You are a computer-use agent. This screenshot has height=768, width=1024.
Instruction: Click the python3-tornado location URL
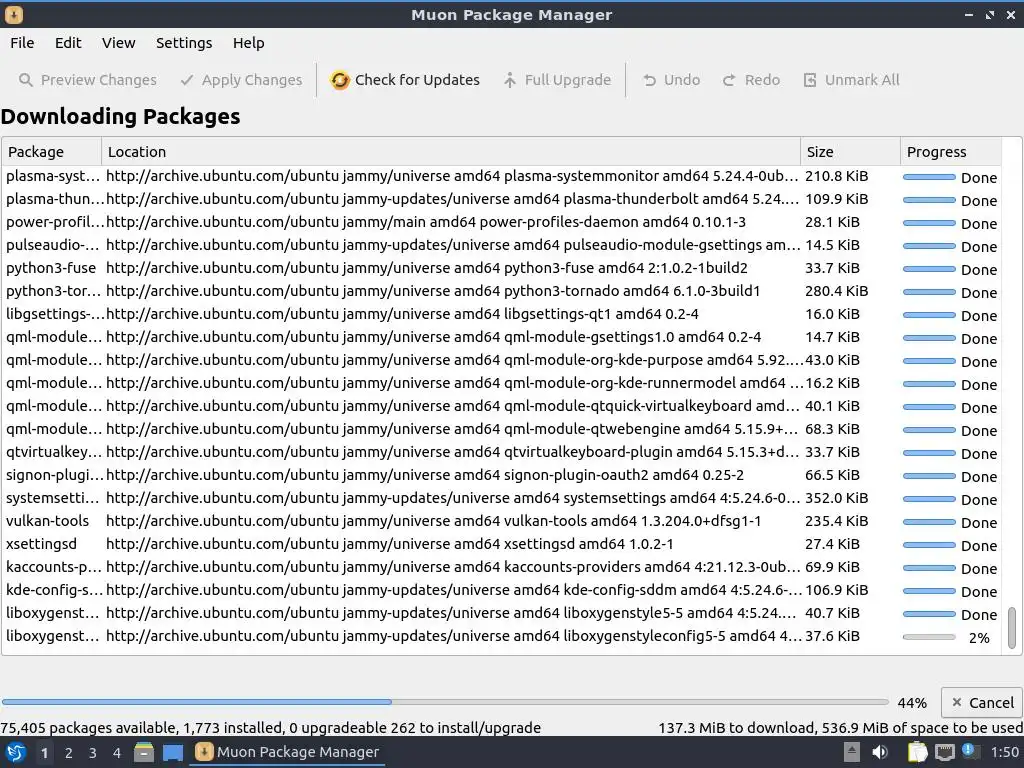point(433,291)
